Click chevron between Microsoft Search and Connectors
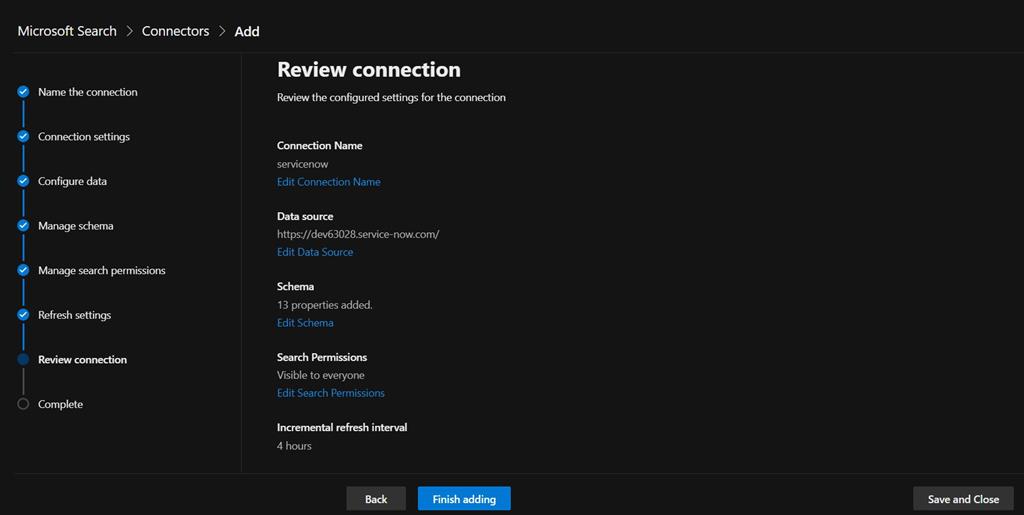Image resolution: width=1024 pixels, height=515 pixels. 129,31
